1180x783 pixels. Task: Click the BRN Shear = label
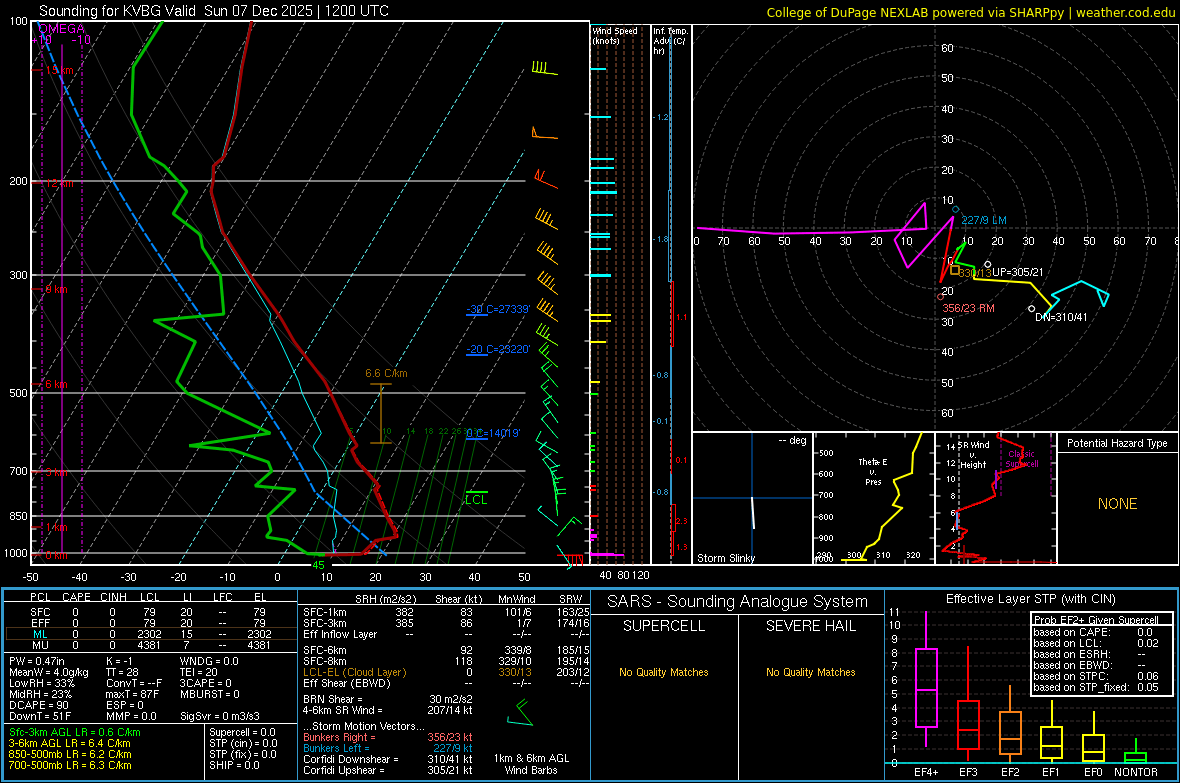[x=333, y=699]
